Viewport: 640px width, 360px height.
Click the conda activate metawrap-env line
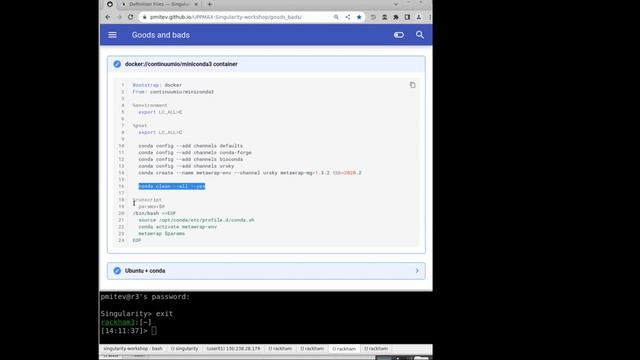pos(178,227)
